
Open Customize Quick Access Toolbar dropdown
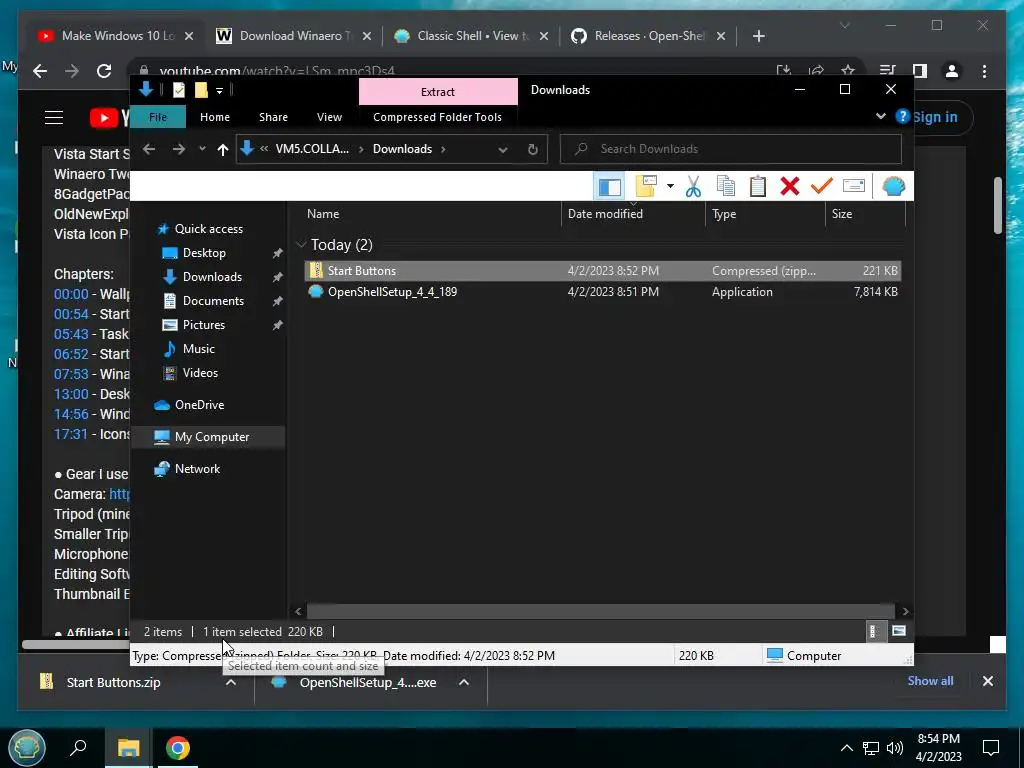pos(219,91)
